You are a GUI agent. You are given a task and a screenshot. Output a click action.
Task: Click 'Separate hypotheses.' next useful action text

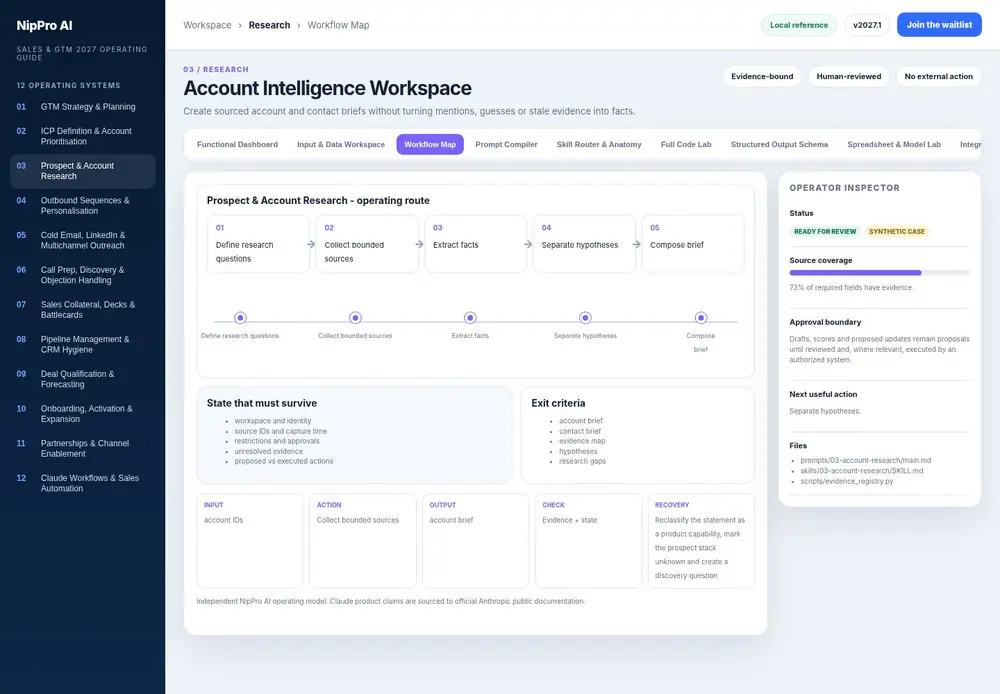(825, 411)
